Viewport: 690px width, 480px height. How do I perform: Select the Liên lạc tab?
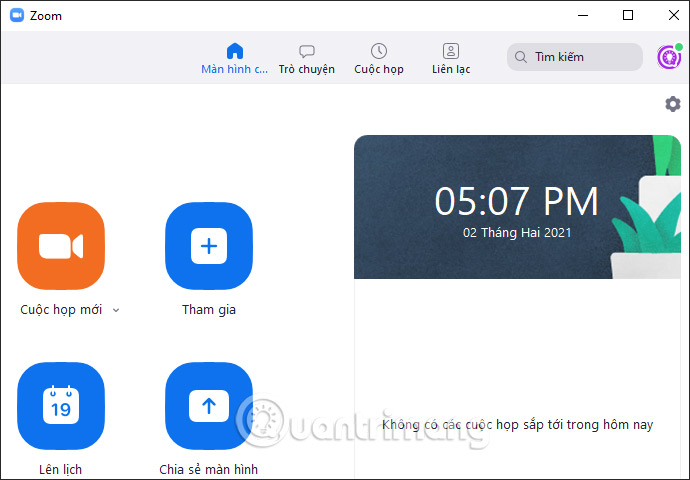tap(451, 59)
